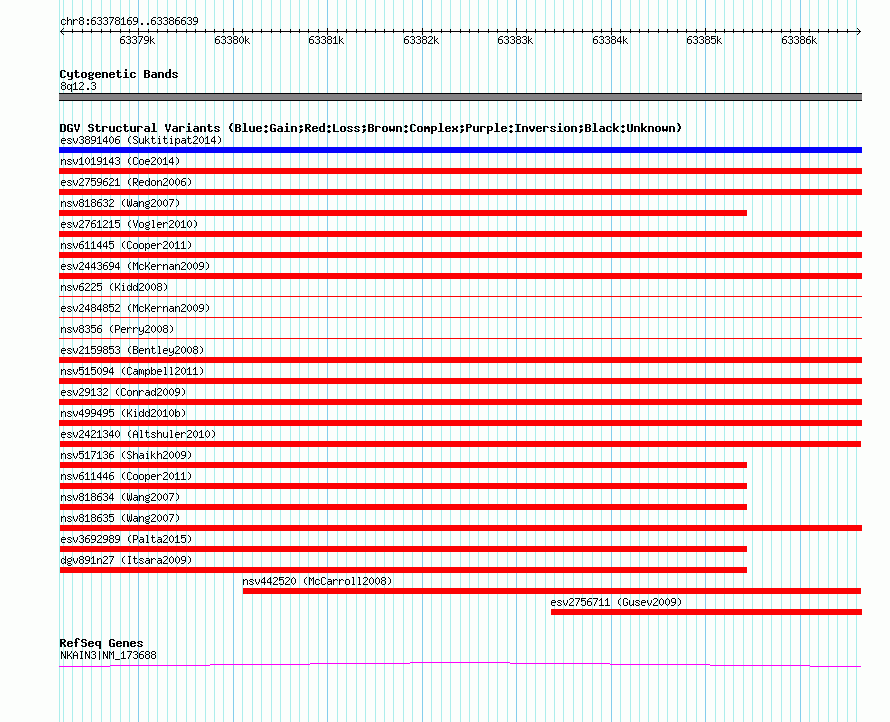Click the 63381k ruler position label
The image size is (890, 722).
[x=326, y=40]
